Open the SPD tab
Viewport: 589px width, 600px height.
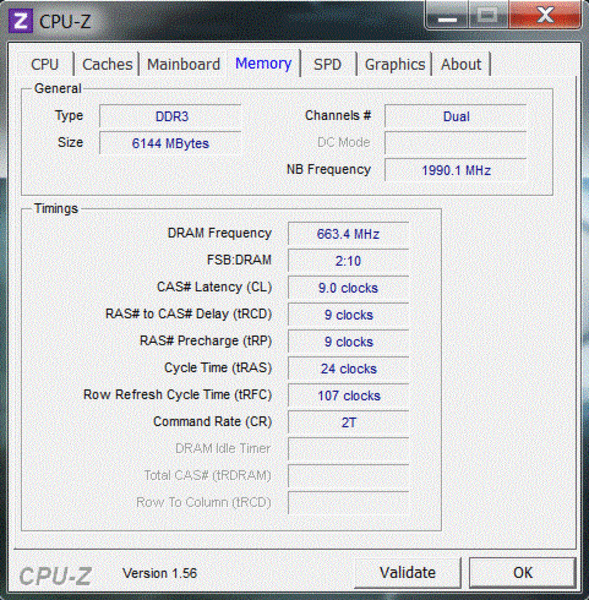click(x=328, y=64)
